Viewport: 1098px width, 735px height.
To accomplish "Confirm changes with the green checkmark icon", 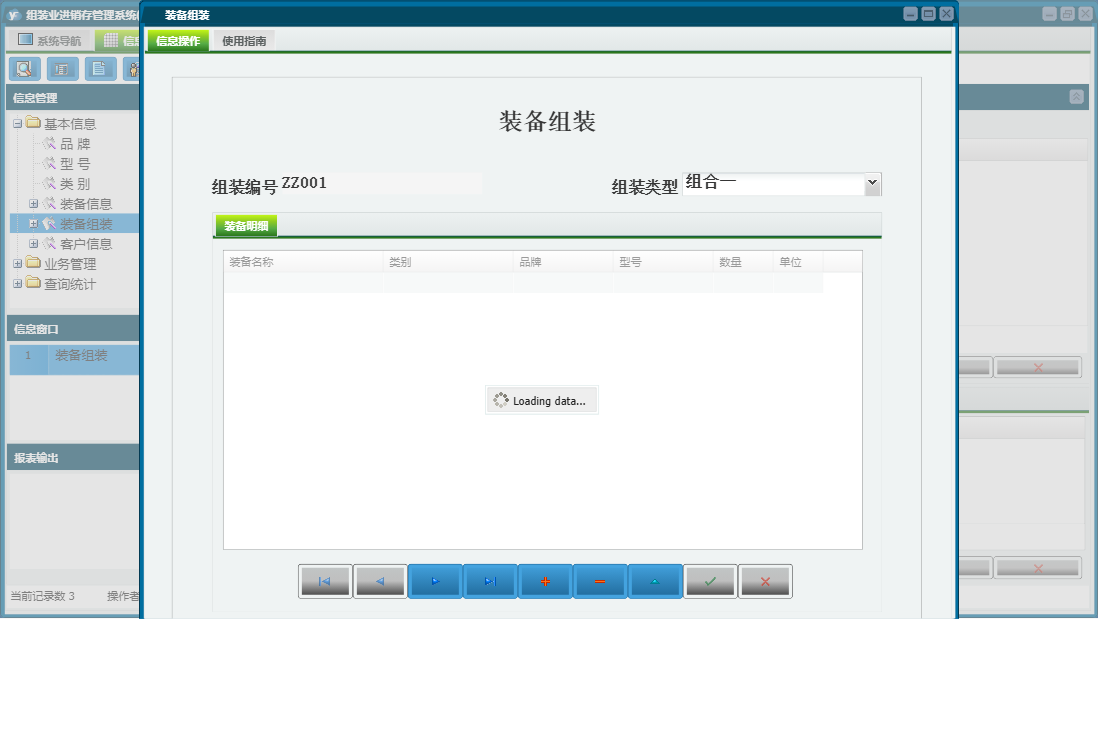I will click(x=710, y=580).
